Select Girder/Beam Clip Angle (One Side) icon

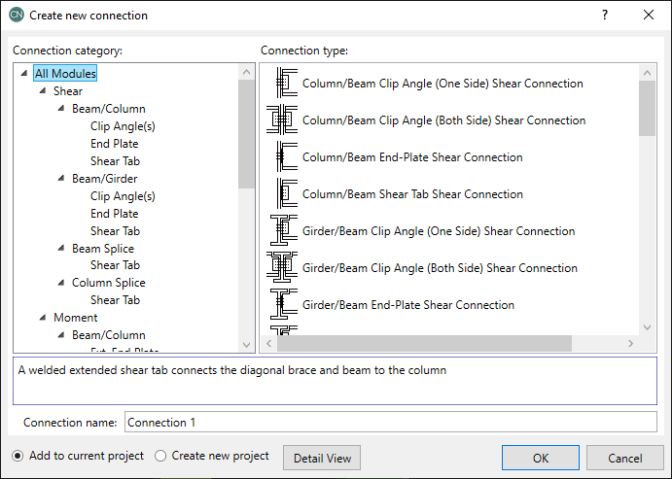[283, 231]
